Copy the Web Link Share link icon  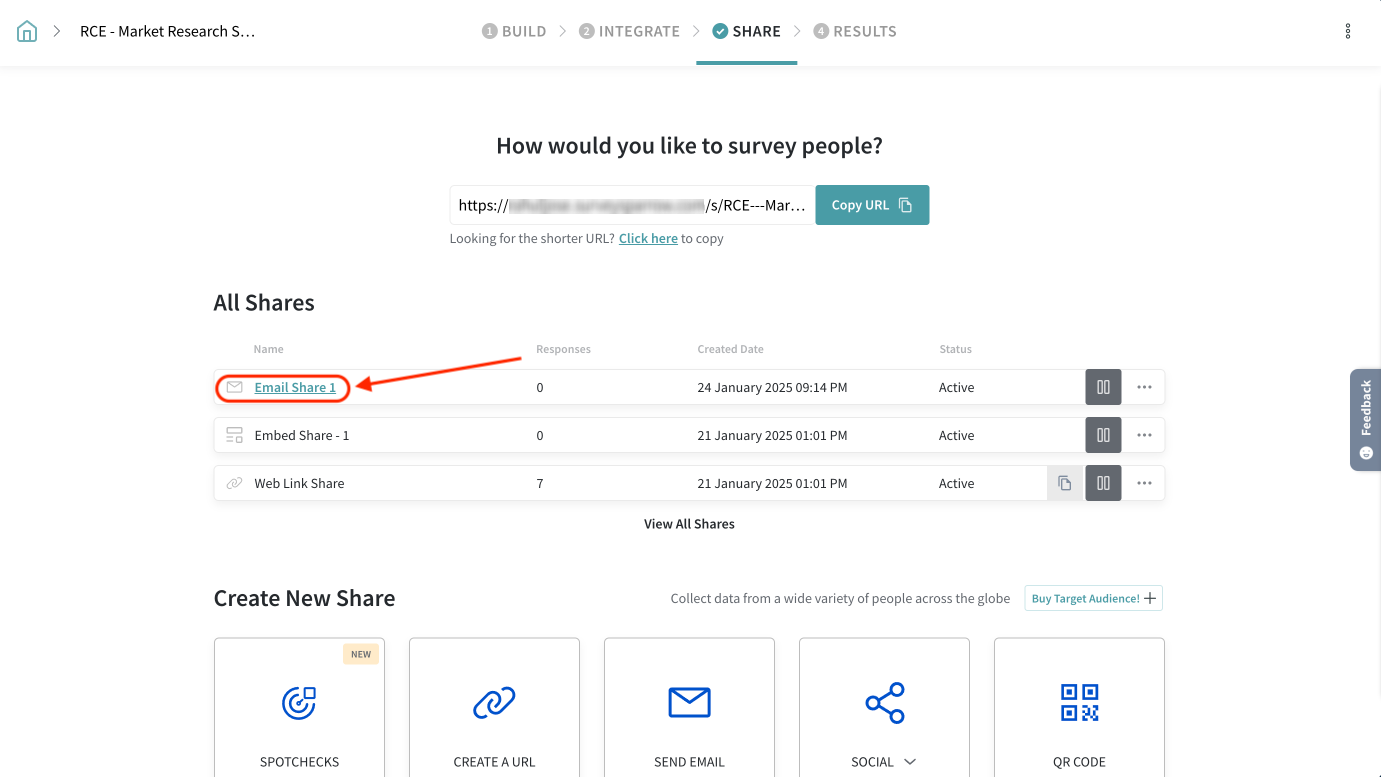point(1065,483)
